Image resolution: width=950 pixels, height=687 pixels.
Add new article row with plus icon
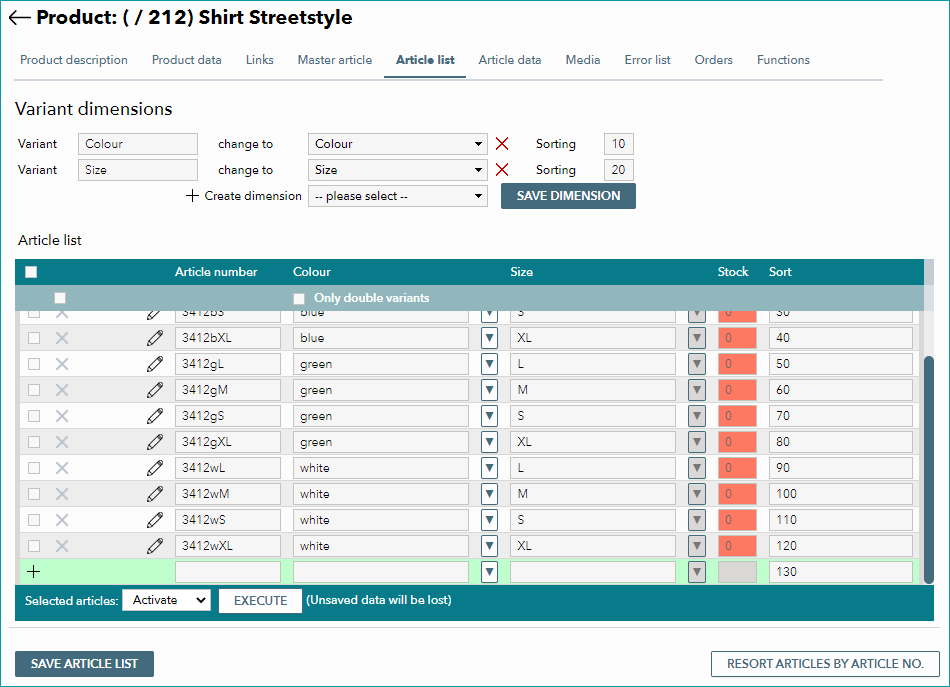point(34,571)
